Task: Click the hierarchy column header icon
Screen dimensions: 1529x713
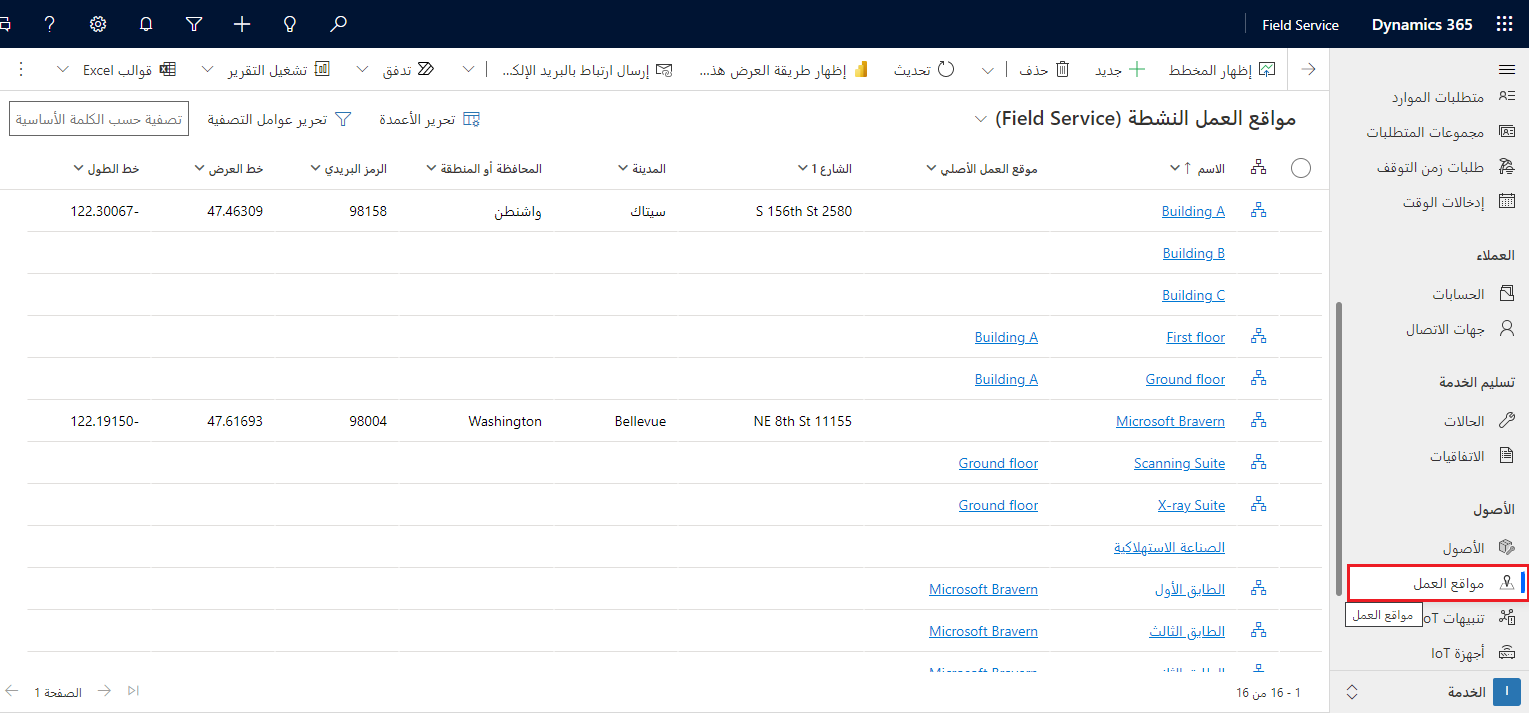Action: coord(1258,168)
